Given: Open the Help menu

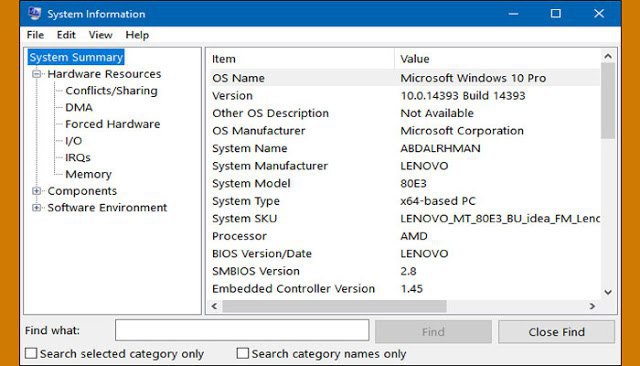Looking at the screenshot, I should [x=137, y=35].
